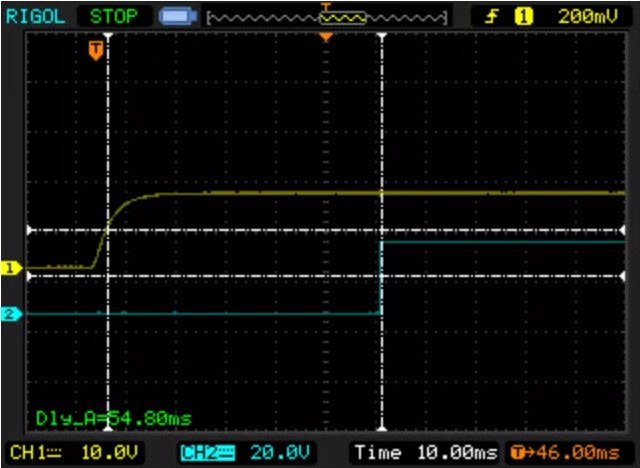Click the rising edge trigger icon
The width and height of the screenshot is (640, 468).
point(493,16)
